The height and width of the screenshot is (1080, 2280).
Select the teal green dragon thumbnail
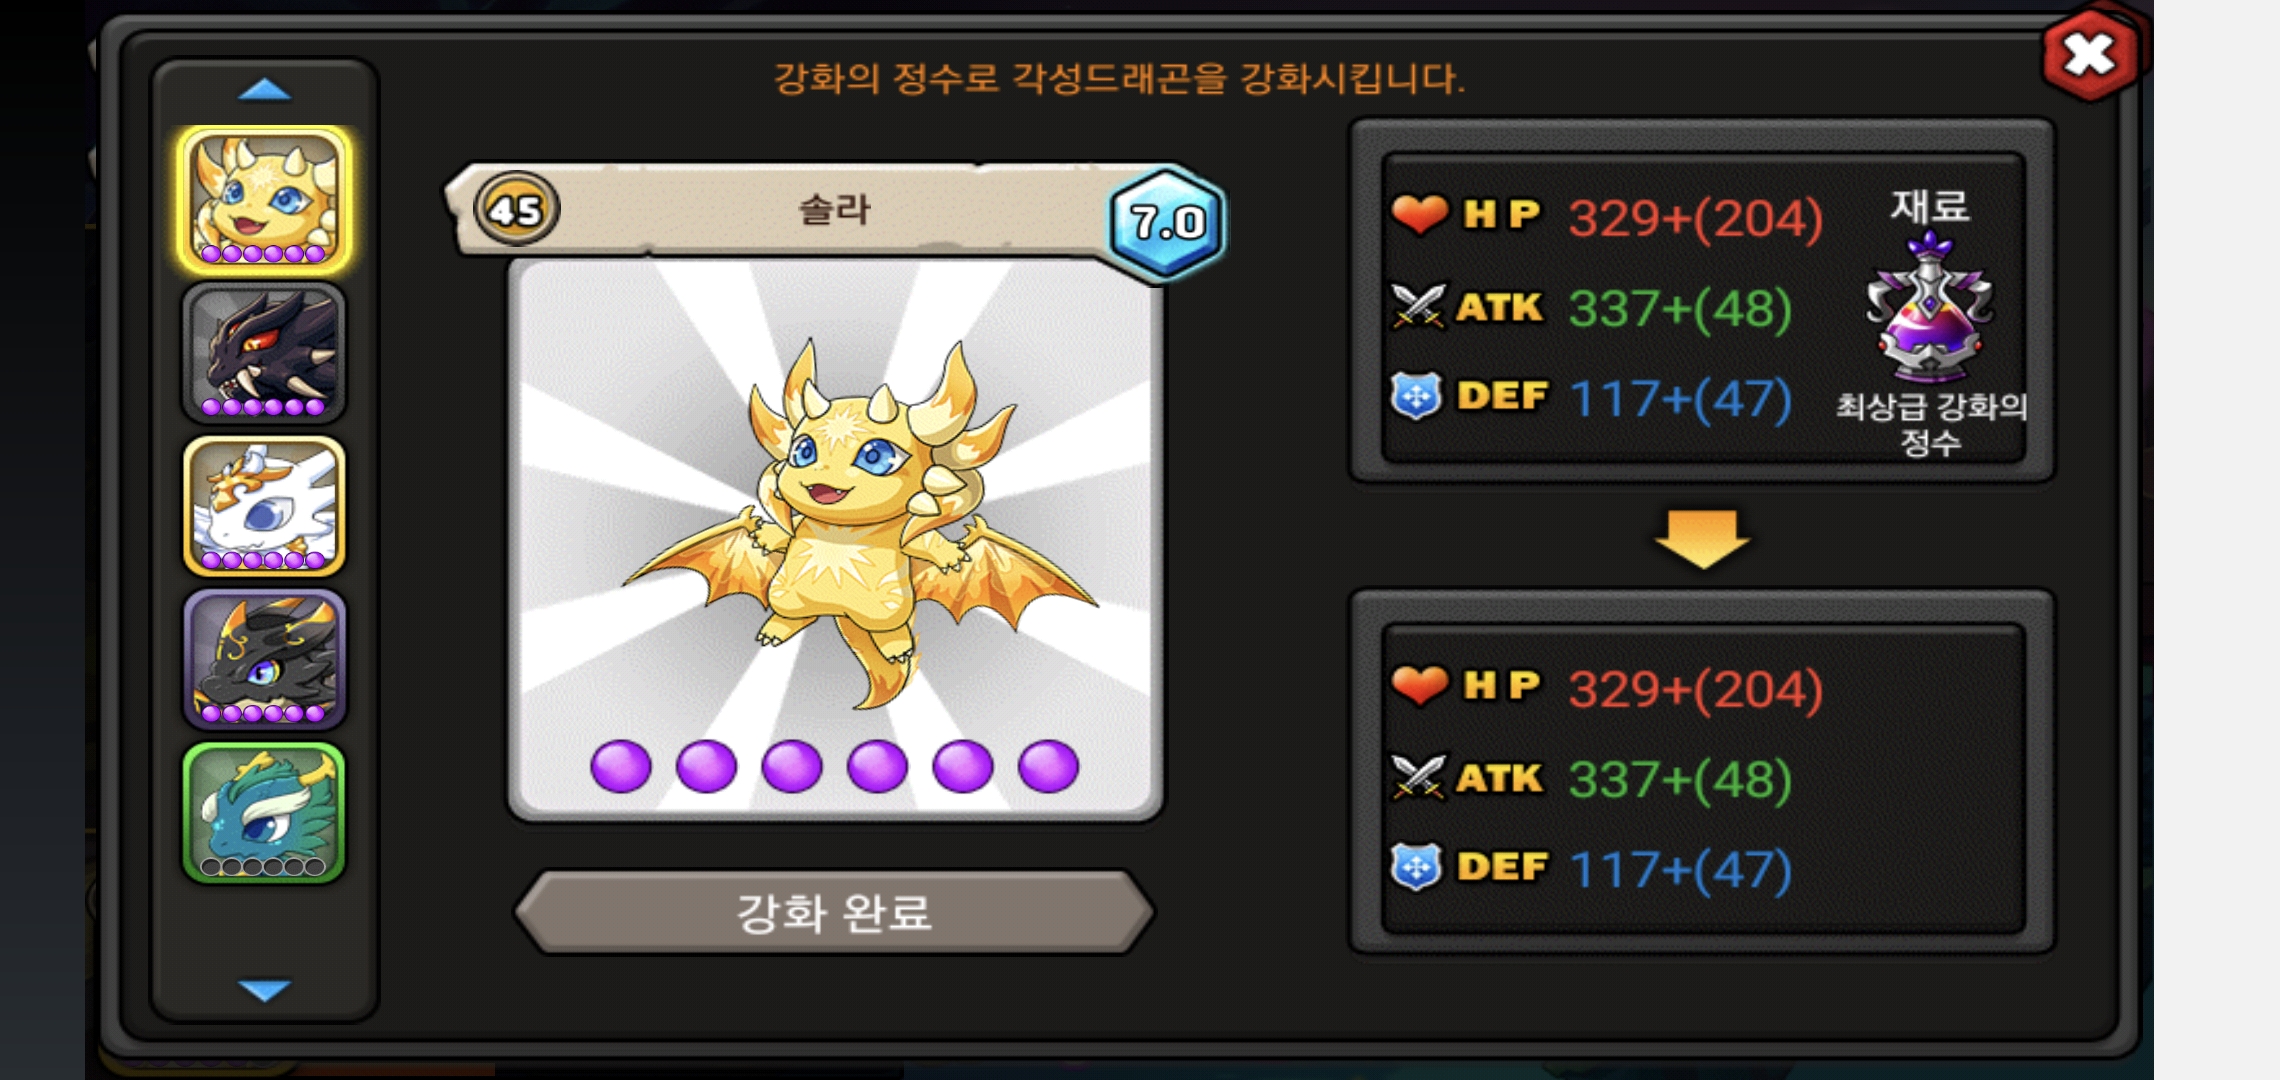tap(264, 812)
